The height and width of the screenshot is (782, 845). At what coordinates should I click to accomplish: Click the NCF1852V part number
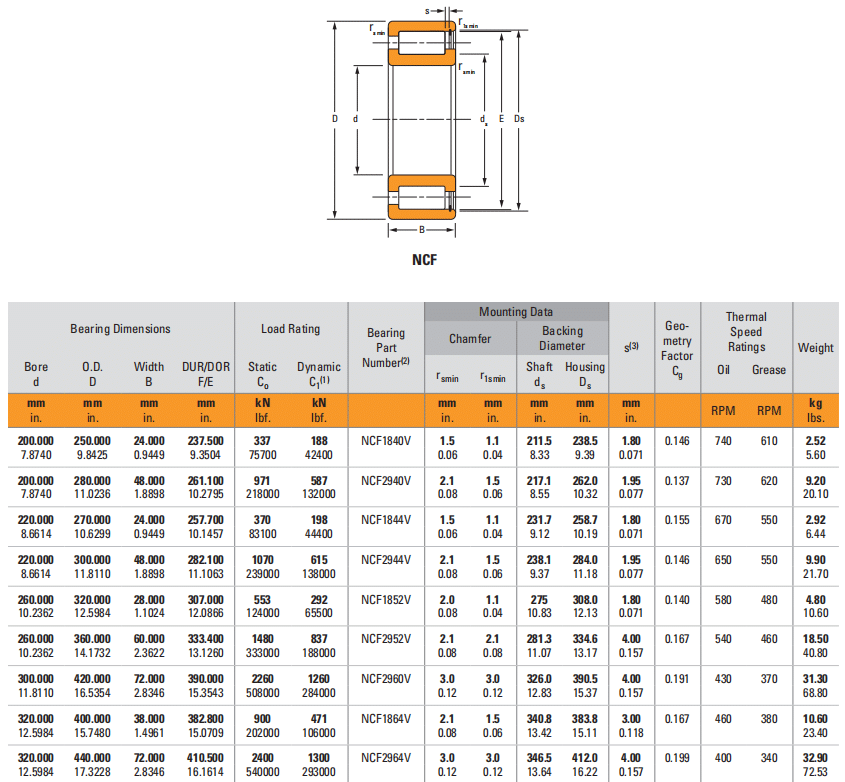point(386,598)
